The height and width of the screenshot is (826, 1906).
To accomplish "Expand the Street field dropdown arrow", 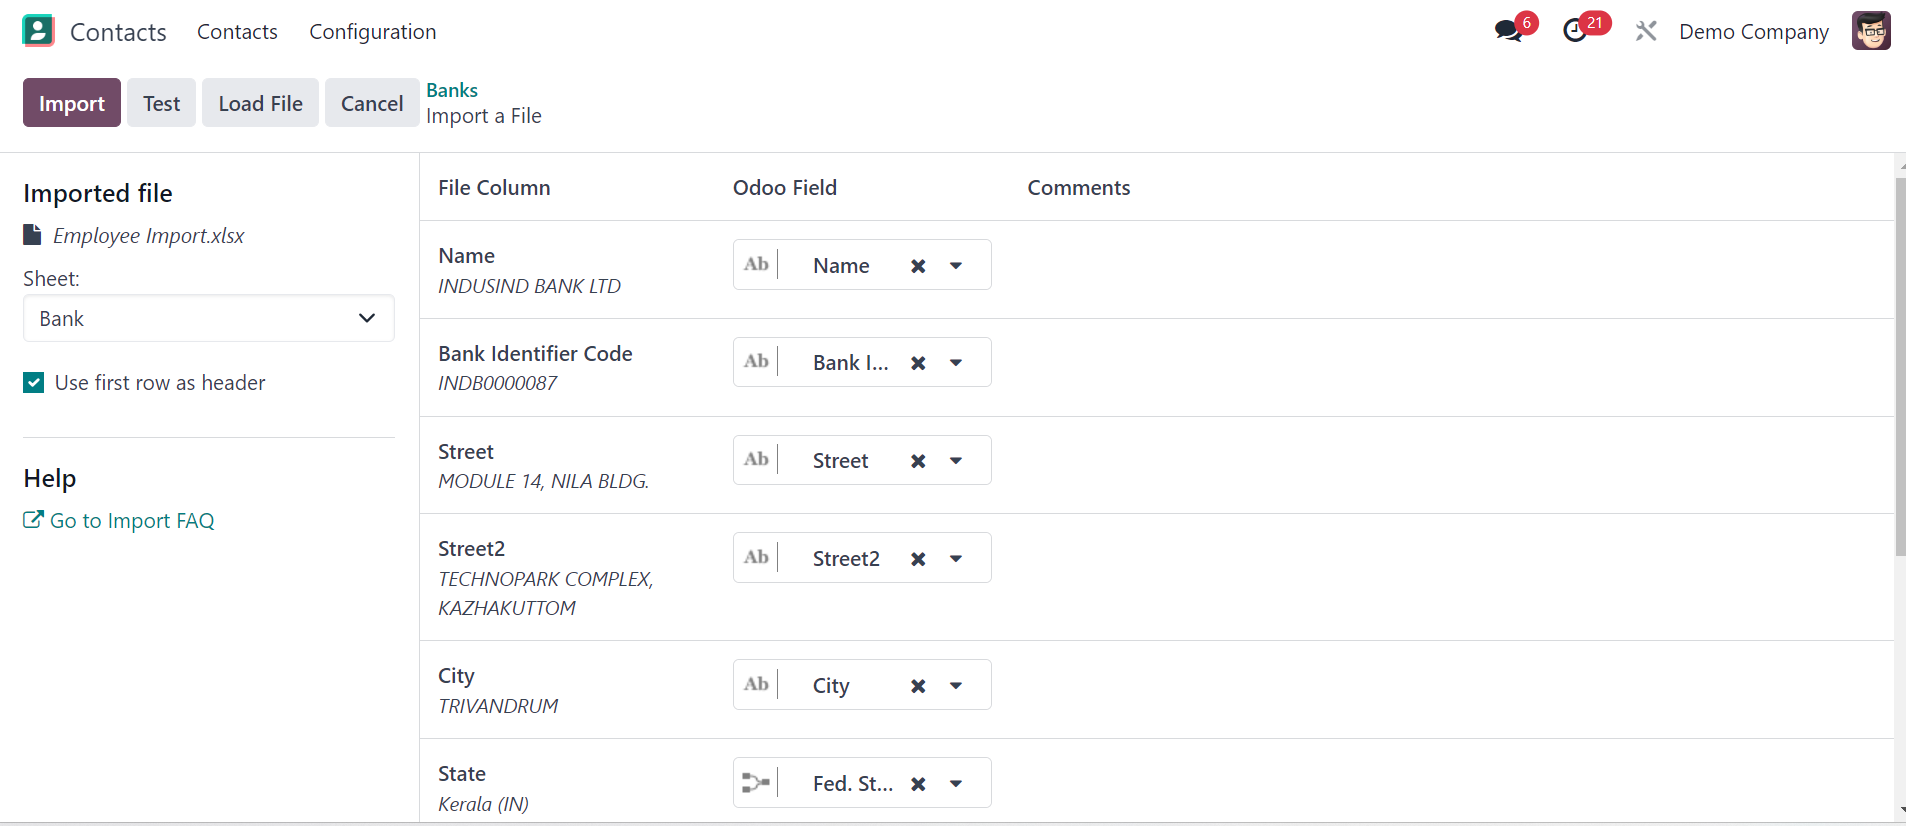I will 956,461.
